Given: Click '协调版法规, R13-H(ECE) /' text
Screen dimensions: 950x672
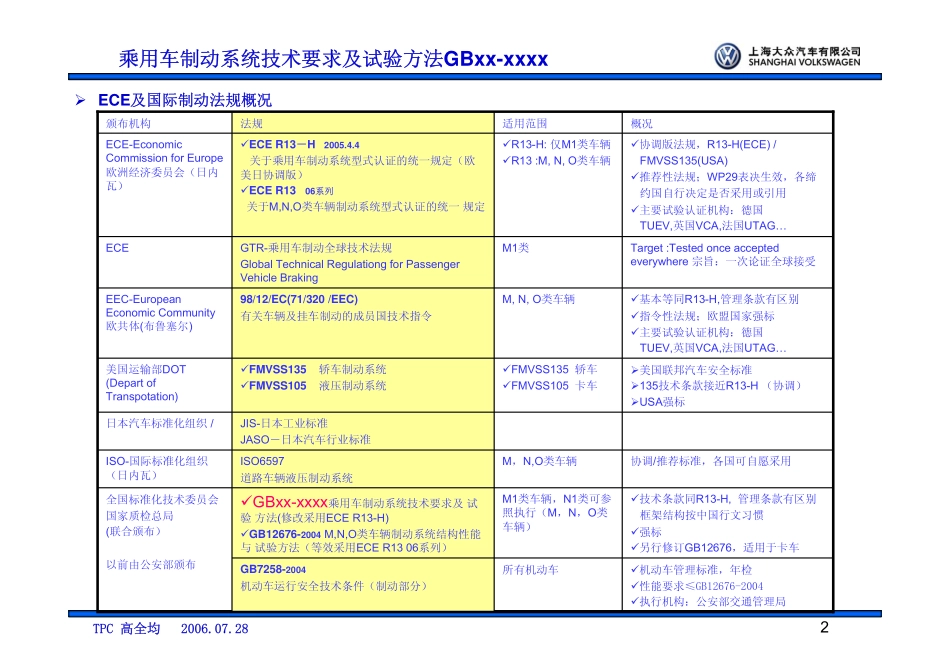Looking at the screenshot, I should pyautogui.click(x=703, y=144).
